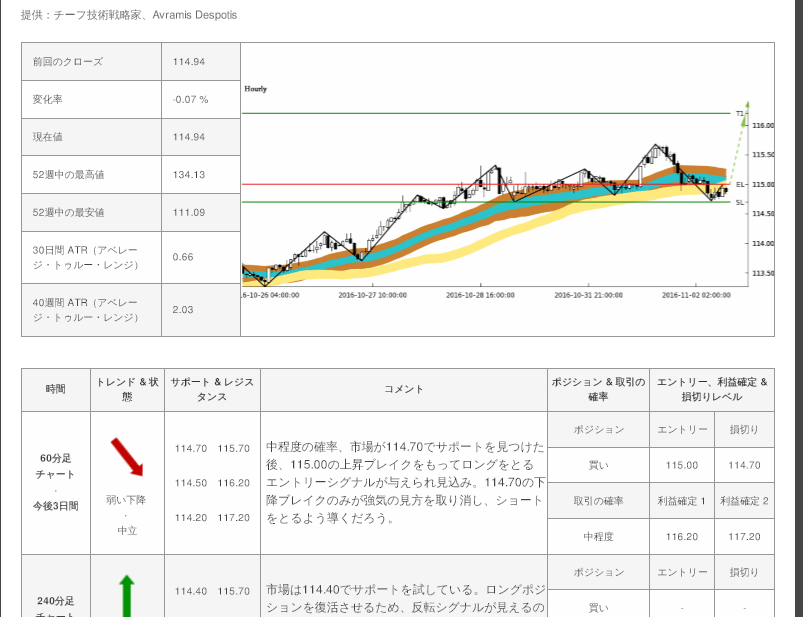Click the 買い position in the 60分足 row
Image resolution: width=803 pixels, height=617 pixels.
(x=598, y=465)
